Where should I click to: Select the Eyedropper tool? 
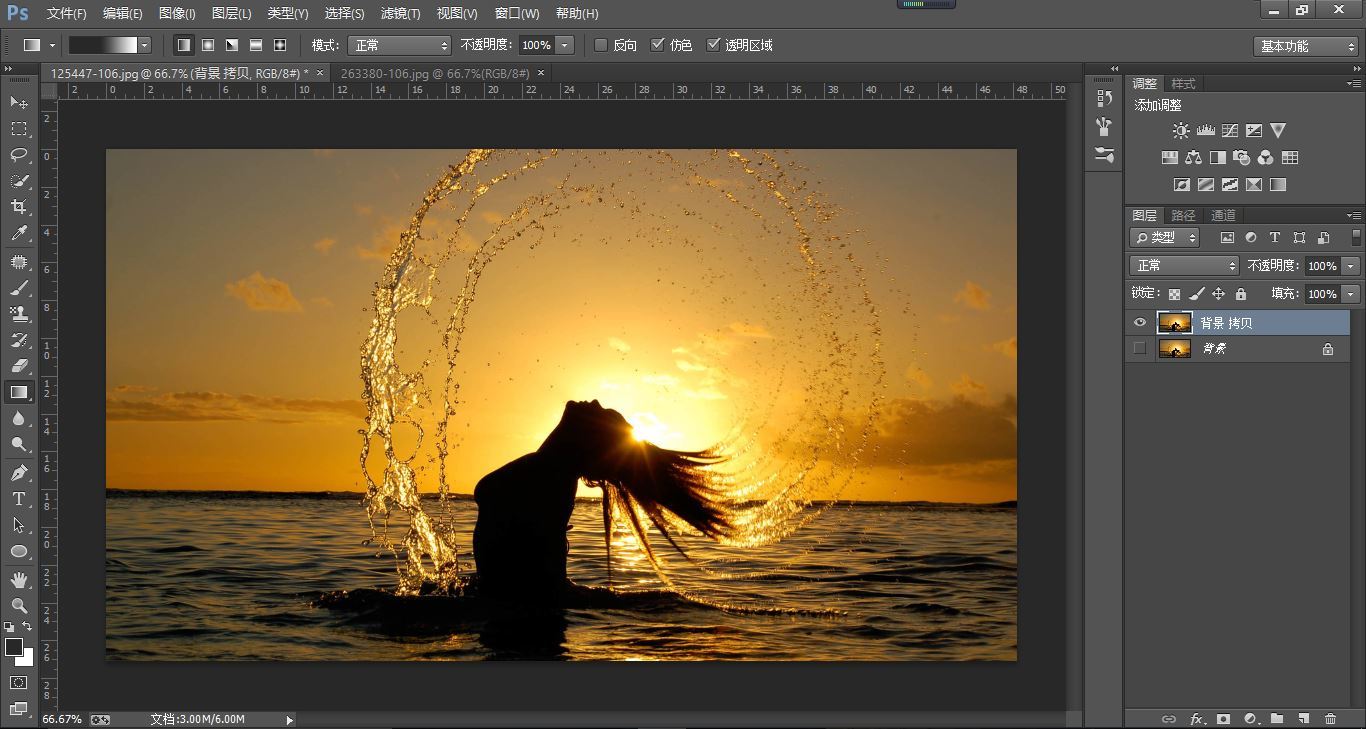pos(18,234)
